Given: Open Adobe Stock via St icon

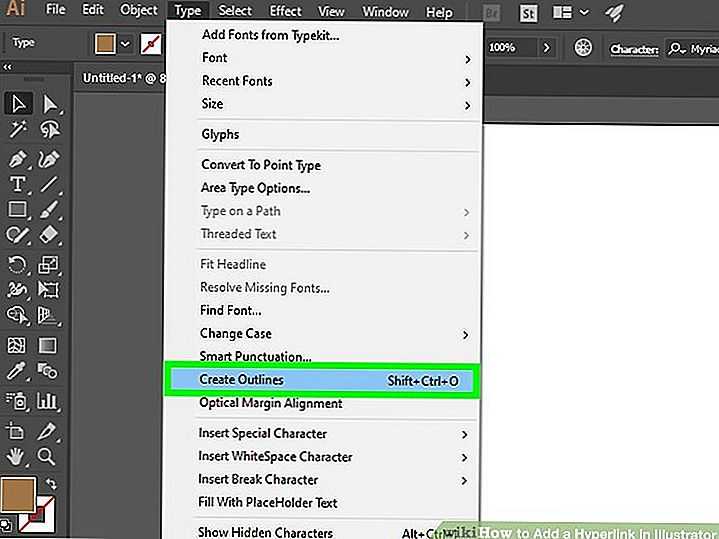Looking at the screenshot, I should click(528, 13).
